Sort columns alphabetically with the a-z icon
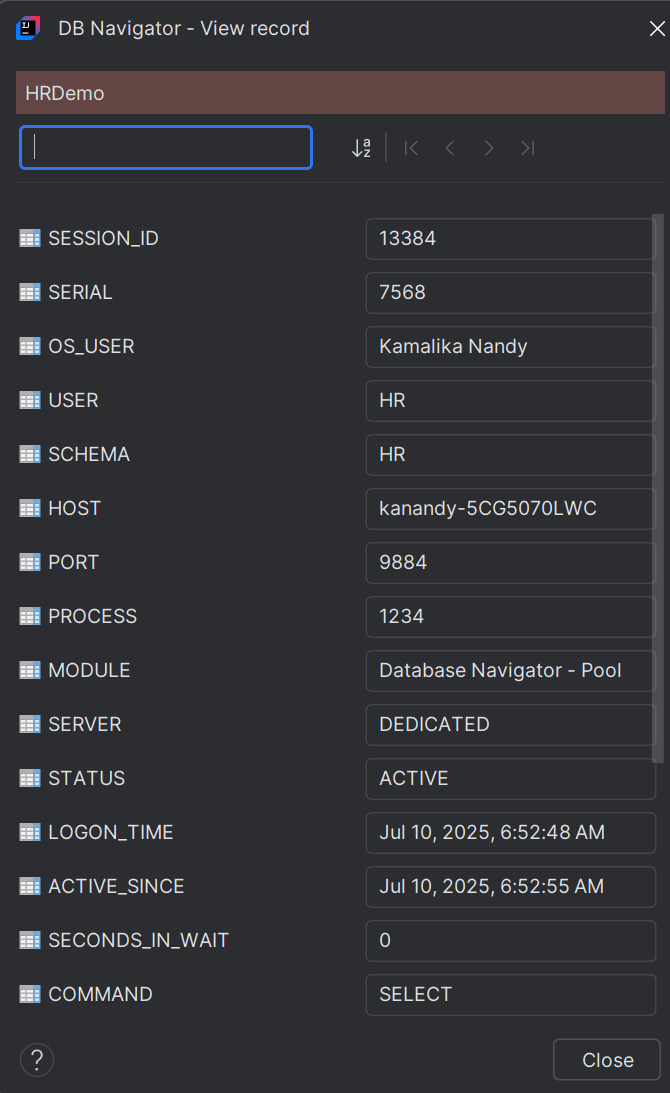This screenshot has width=670, height=1093. [361, 148]
